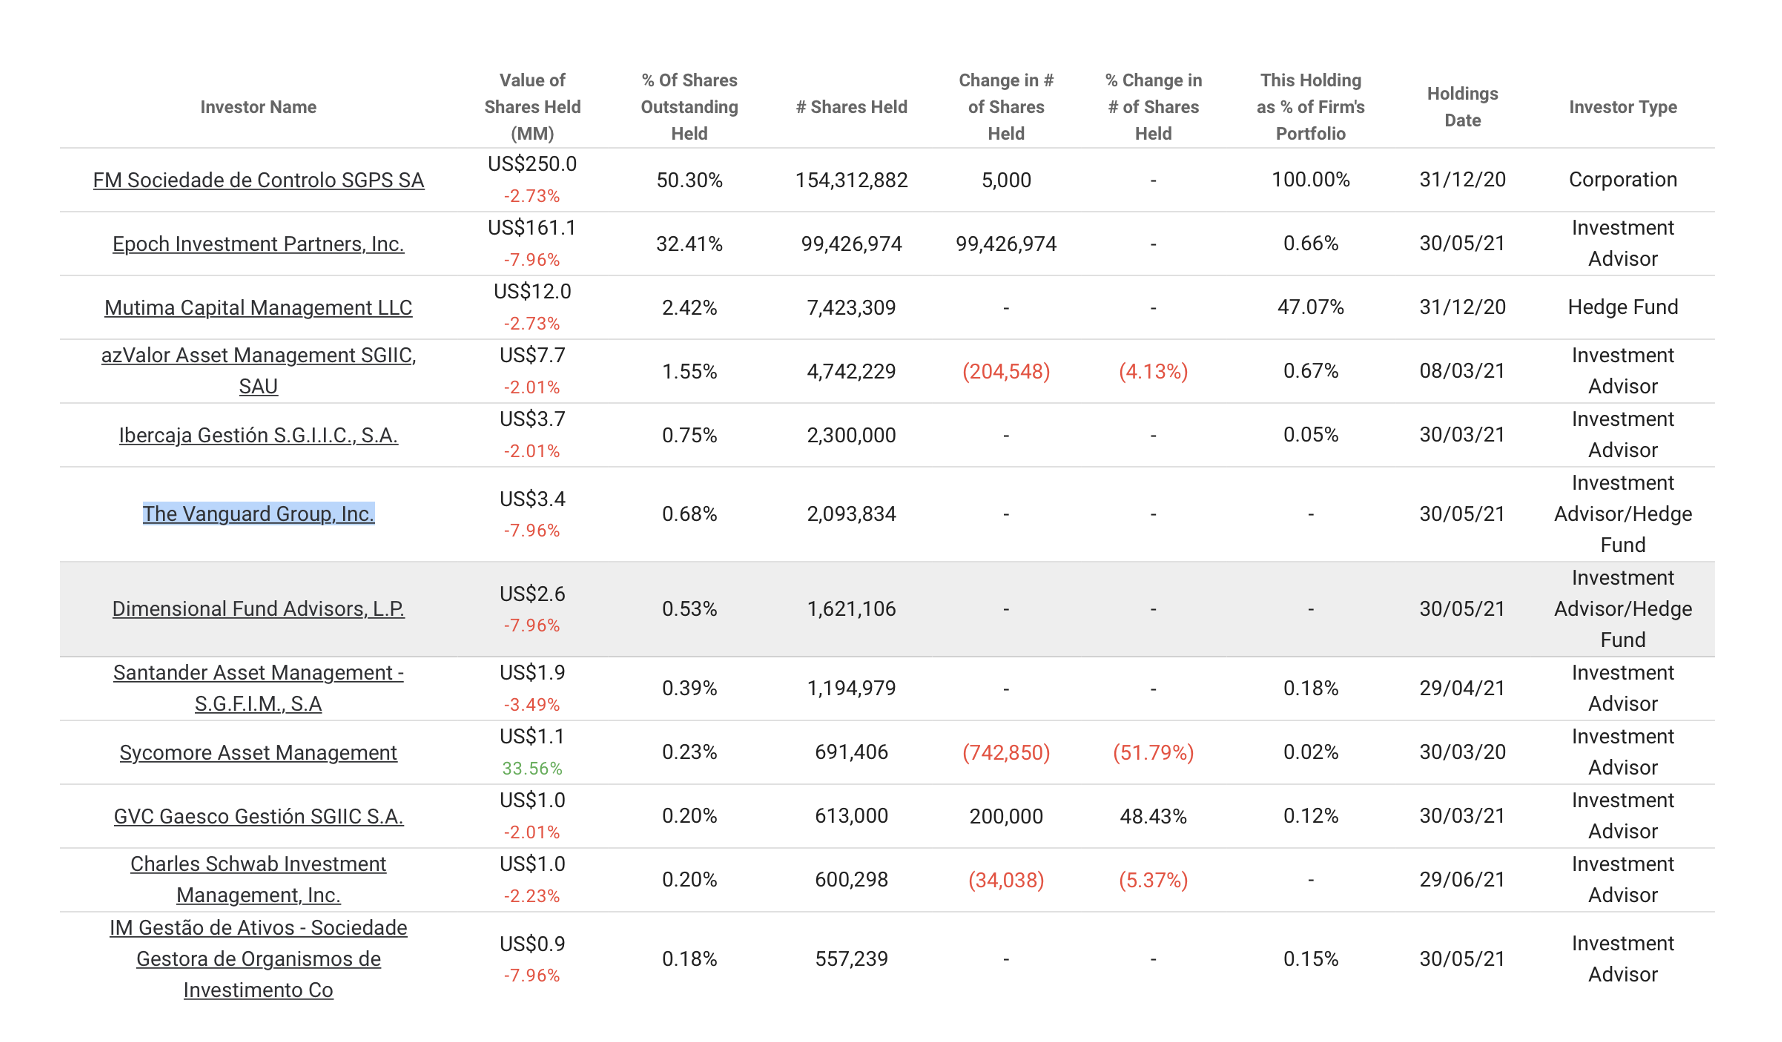
Task: Click the Investor Type column header
Action: click(x=1622, y=107)
